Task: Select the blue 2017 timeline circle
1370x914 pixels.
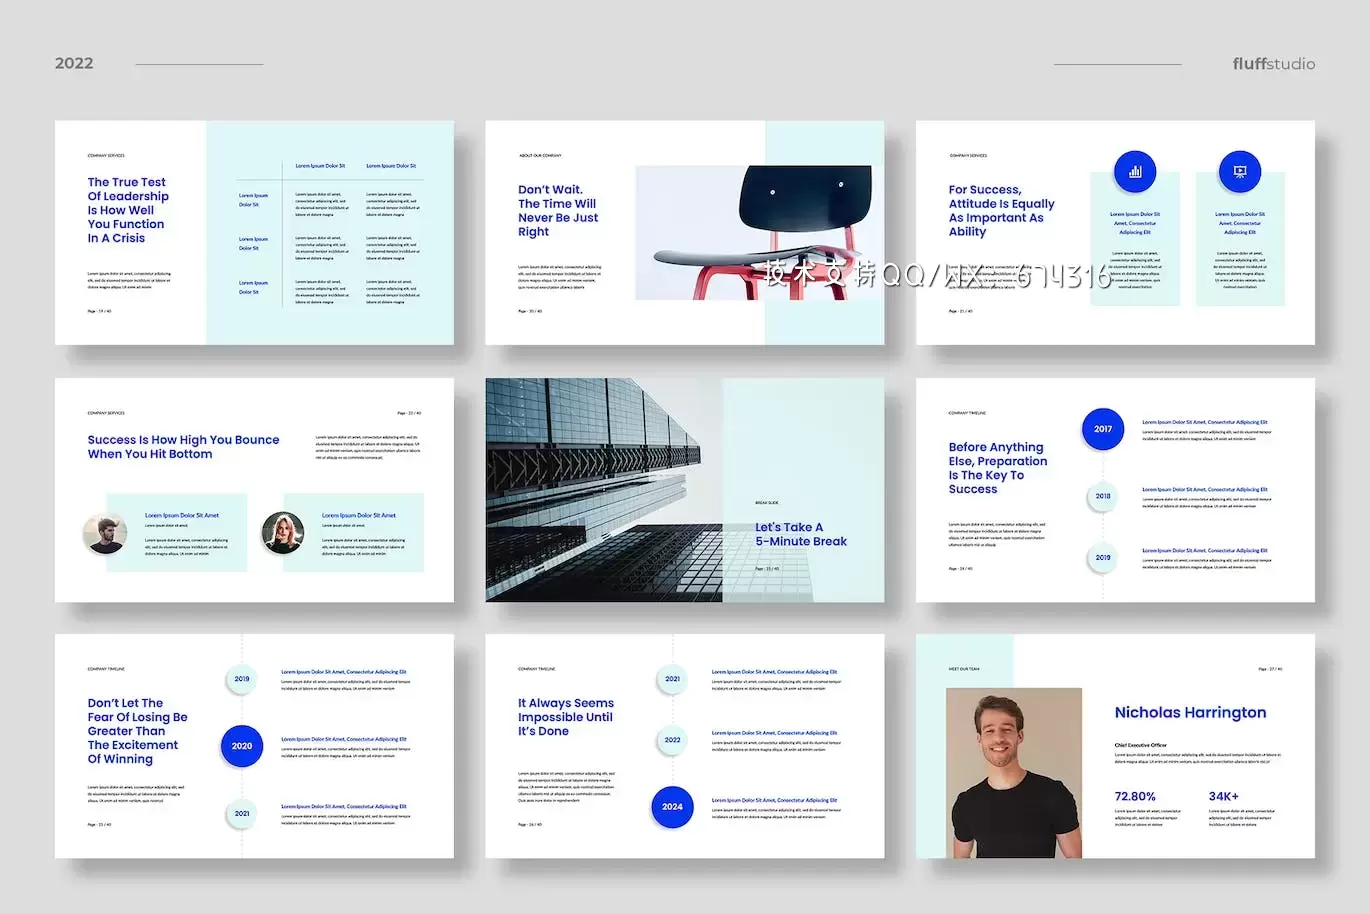Action: [1103, 429]
